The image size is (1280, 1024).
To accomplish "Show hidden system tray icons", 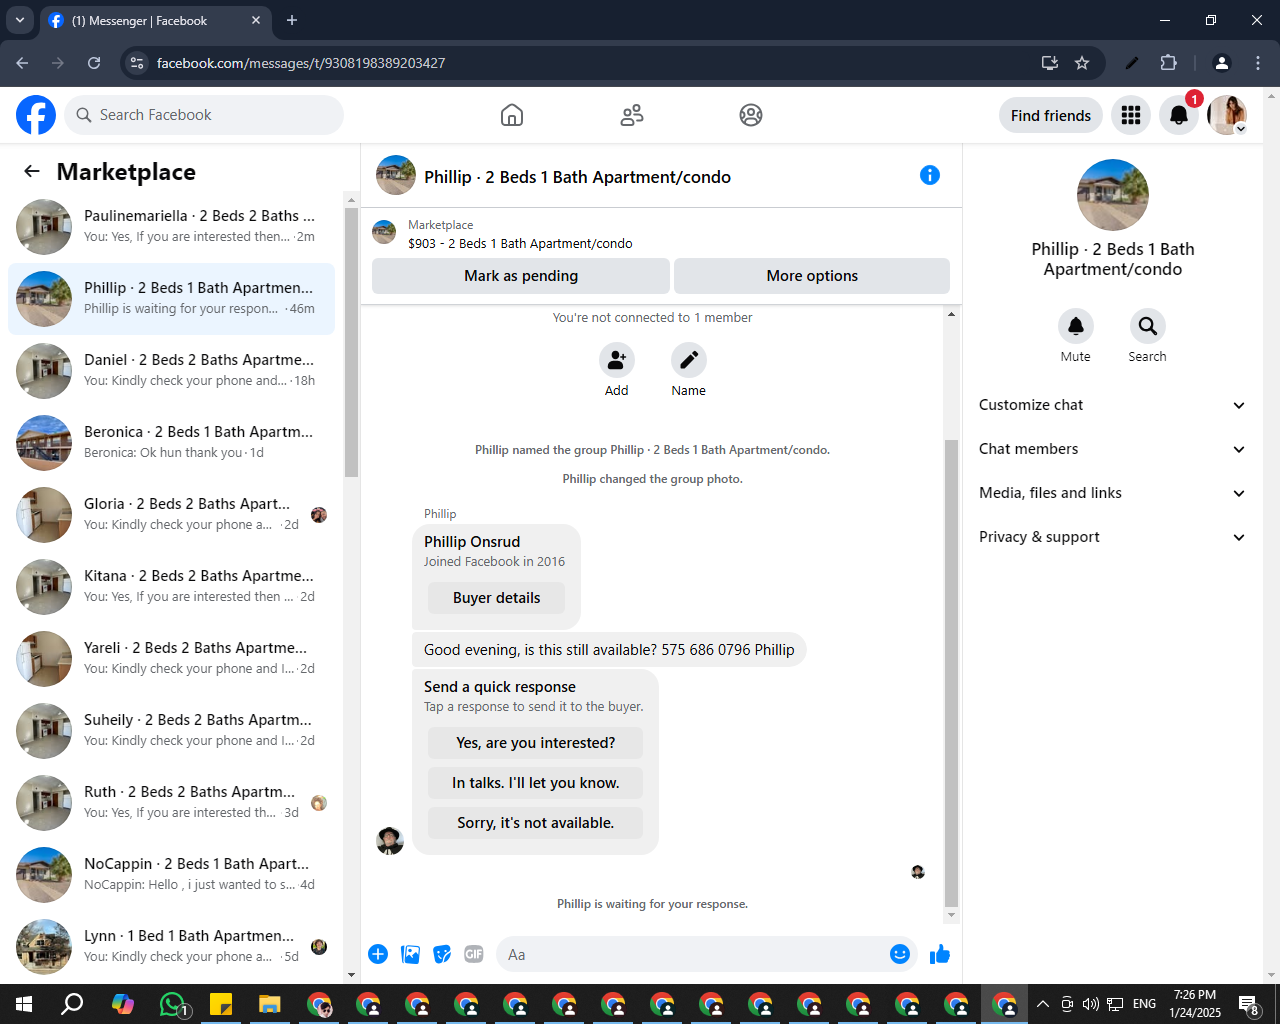I will click(1043, 1004).
